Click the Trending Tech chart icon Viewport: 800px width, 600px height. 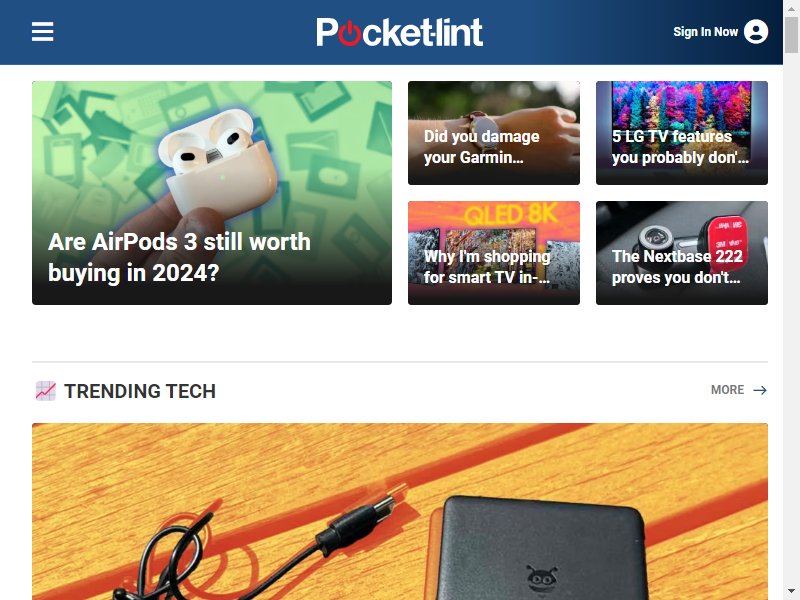(45, 391)
